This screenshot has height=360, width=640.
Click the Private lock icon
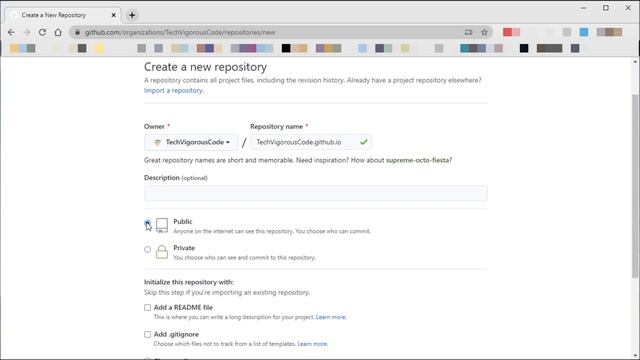[162, 252]
